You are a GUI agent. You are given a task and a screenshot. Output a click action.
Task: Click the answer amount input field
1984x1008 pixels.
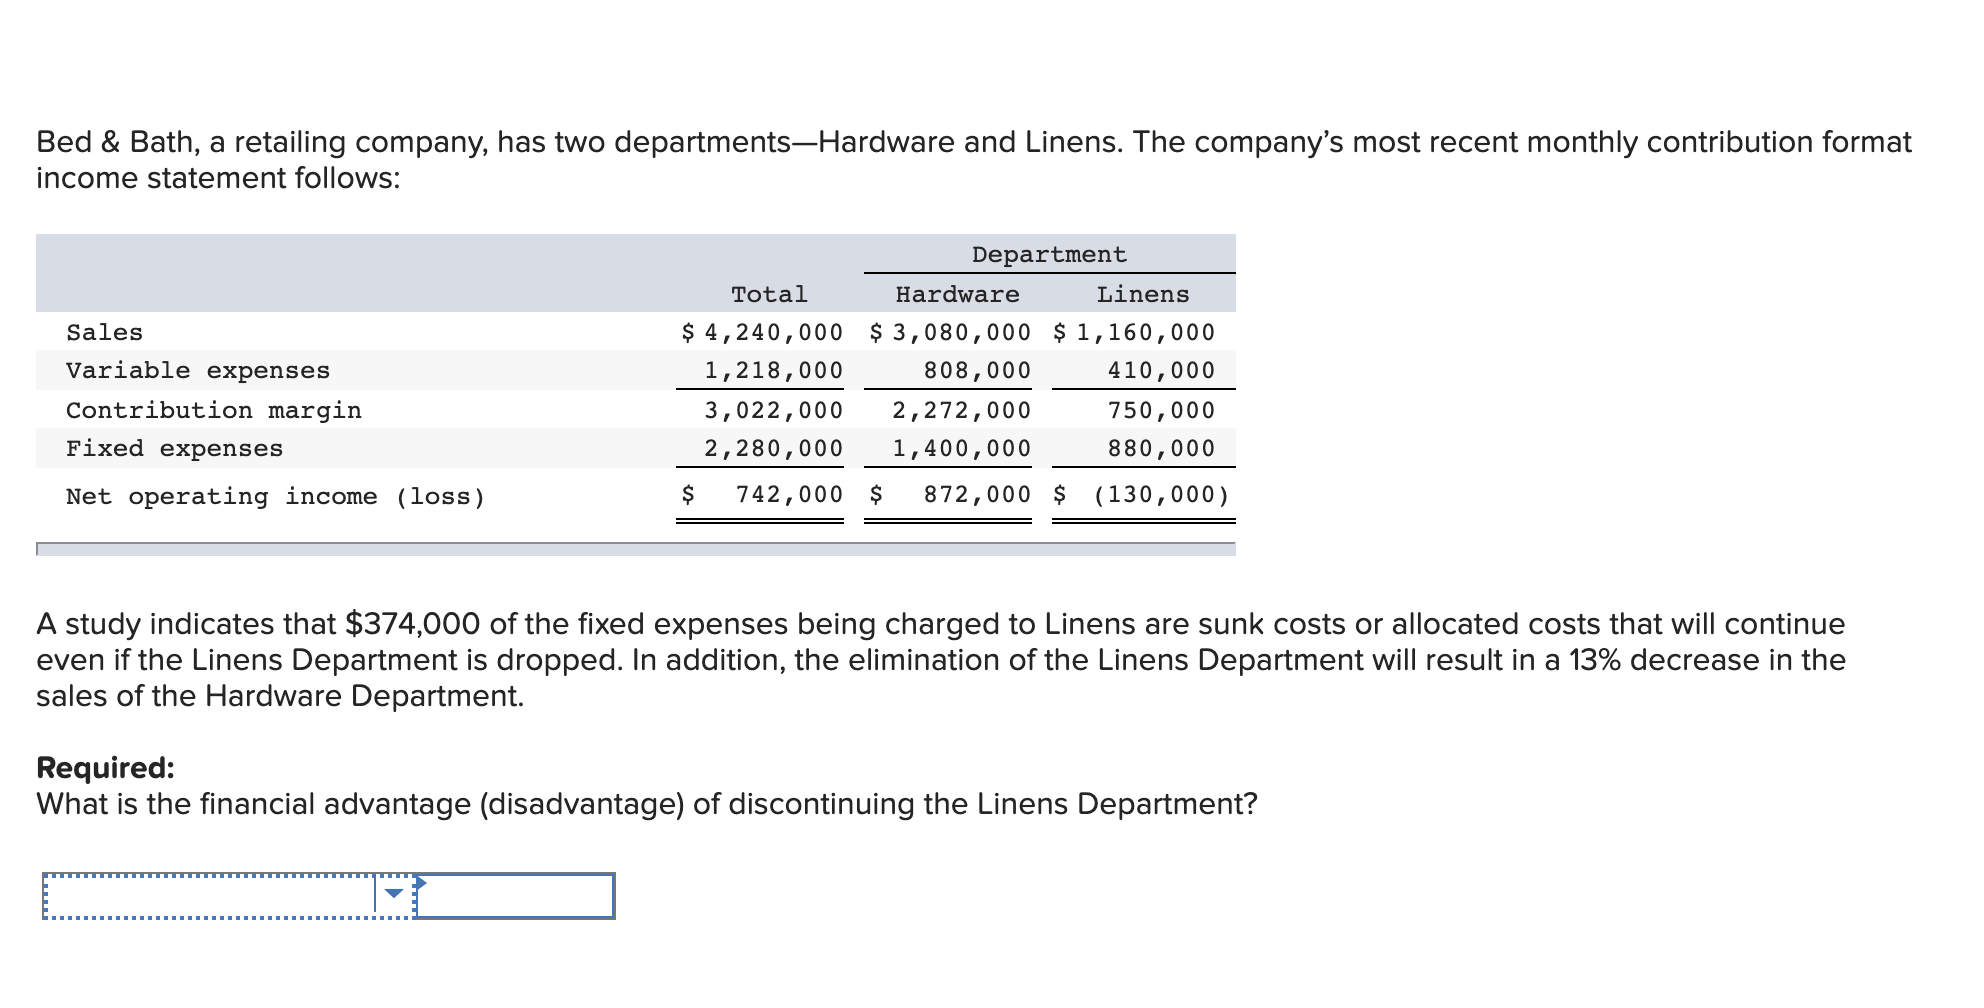[515, 896]
